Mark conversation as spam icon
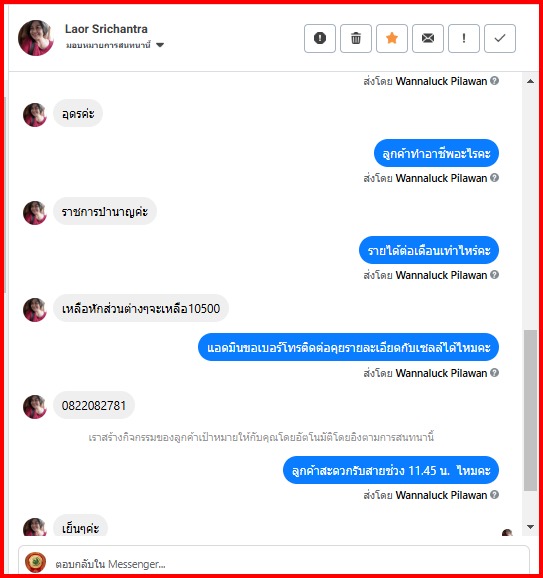 coord(320,38)
